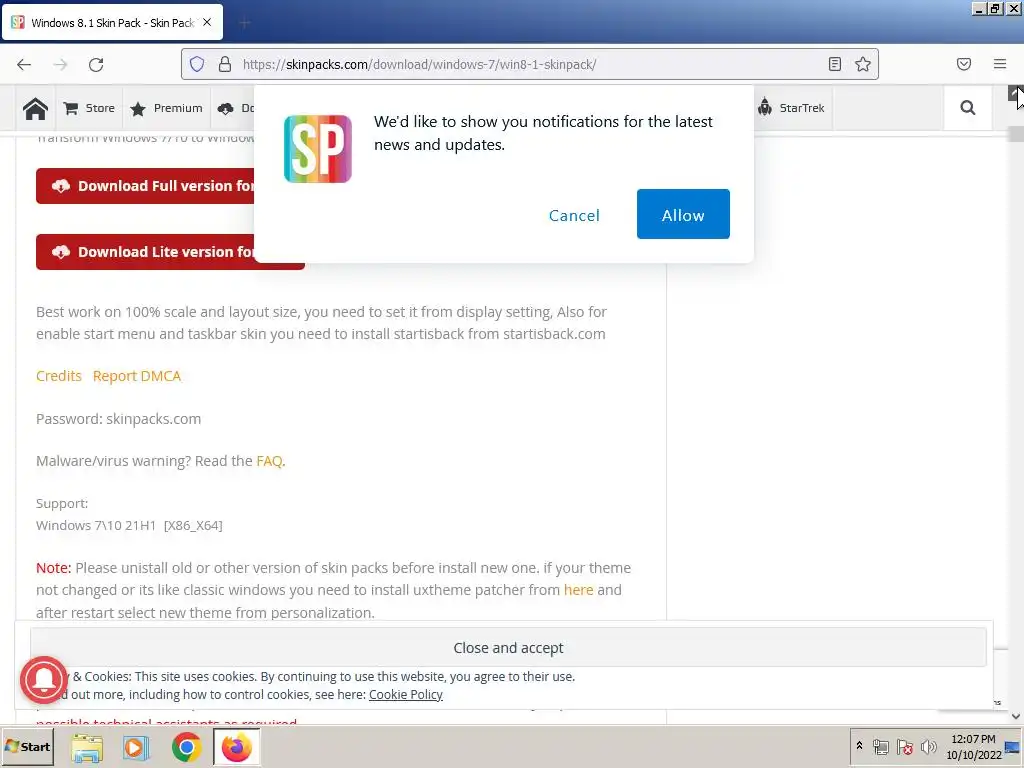Open the Credits link
1024x768 pixels.
coord(59,376)
